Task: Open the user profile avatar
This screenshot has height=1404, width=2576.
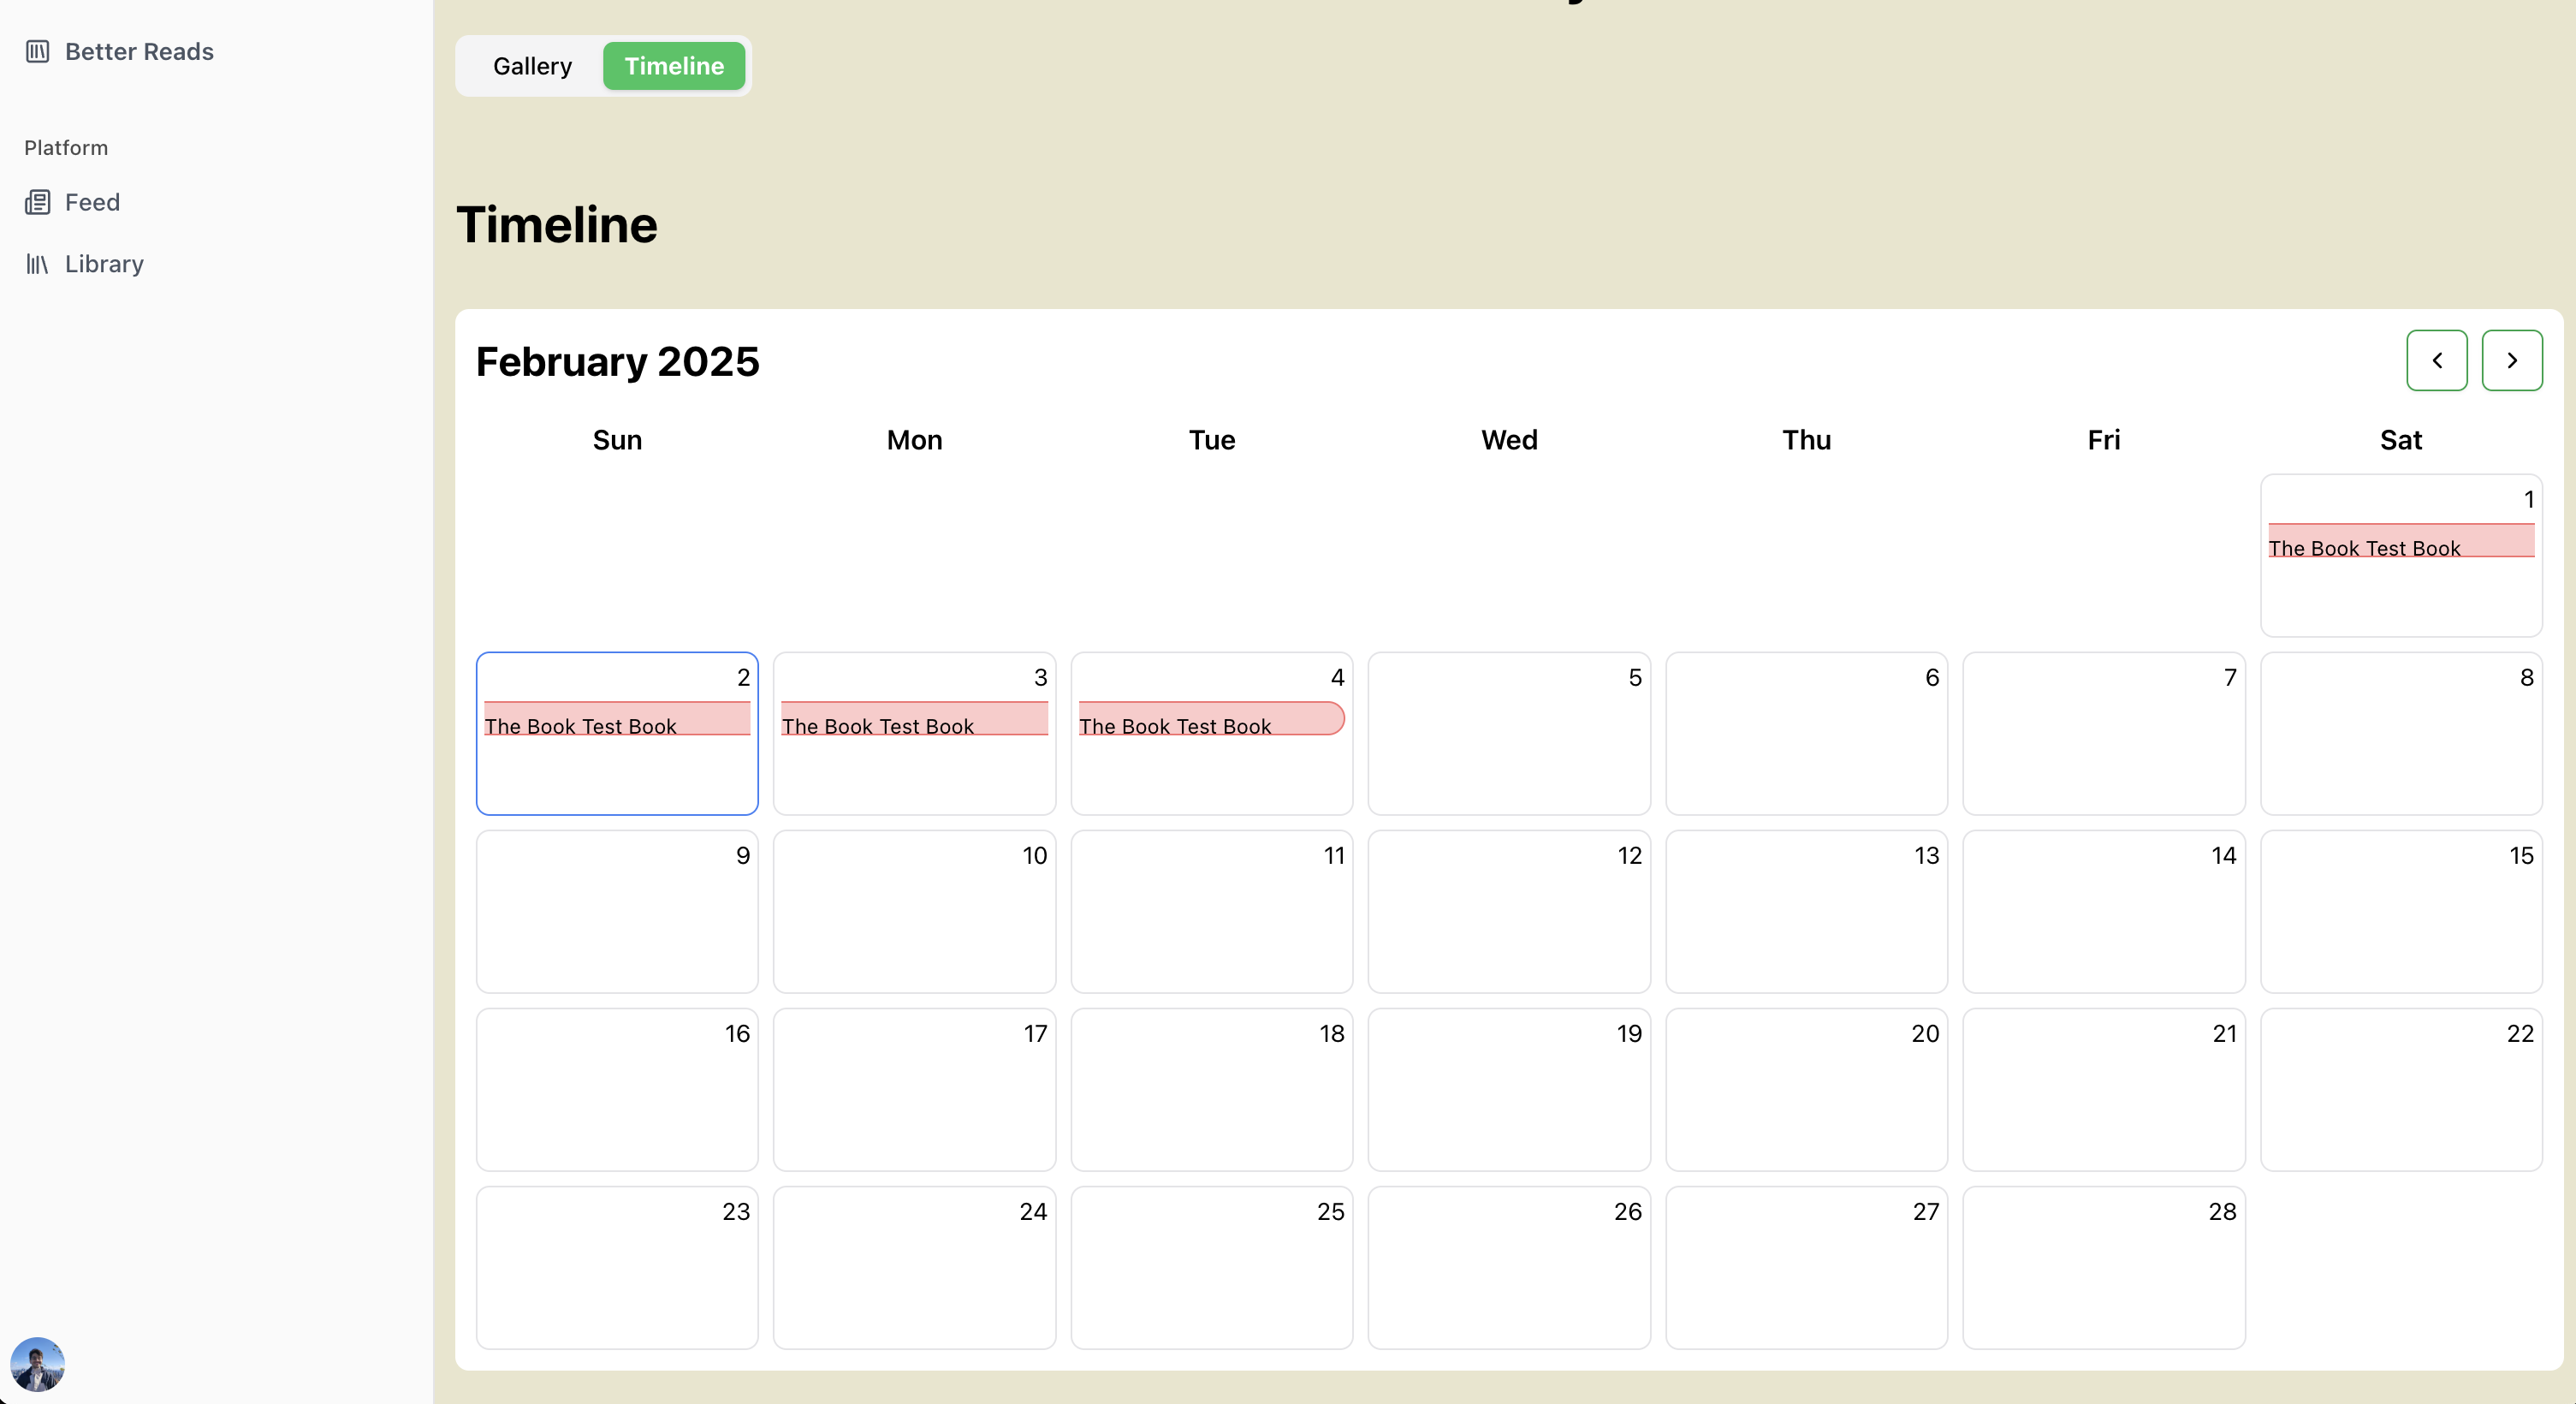Action: point(37,1364)
